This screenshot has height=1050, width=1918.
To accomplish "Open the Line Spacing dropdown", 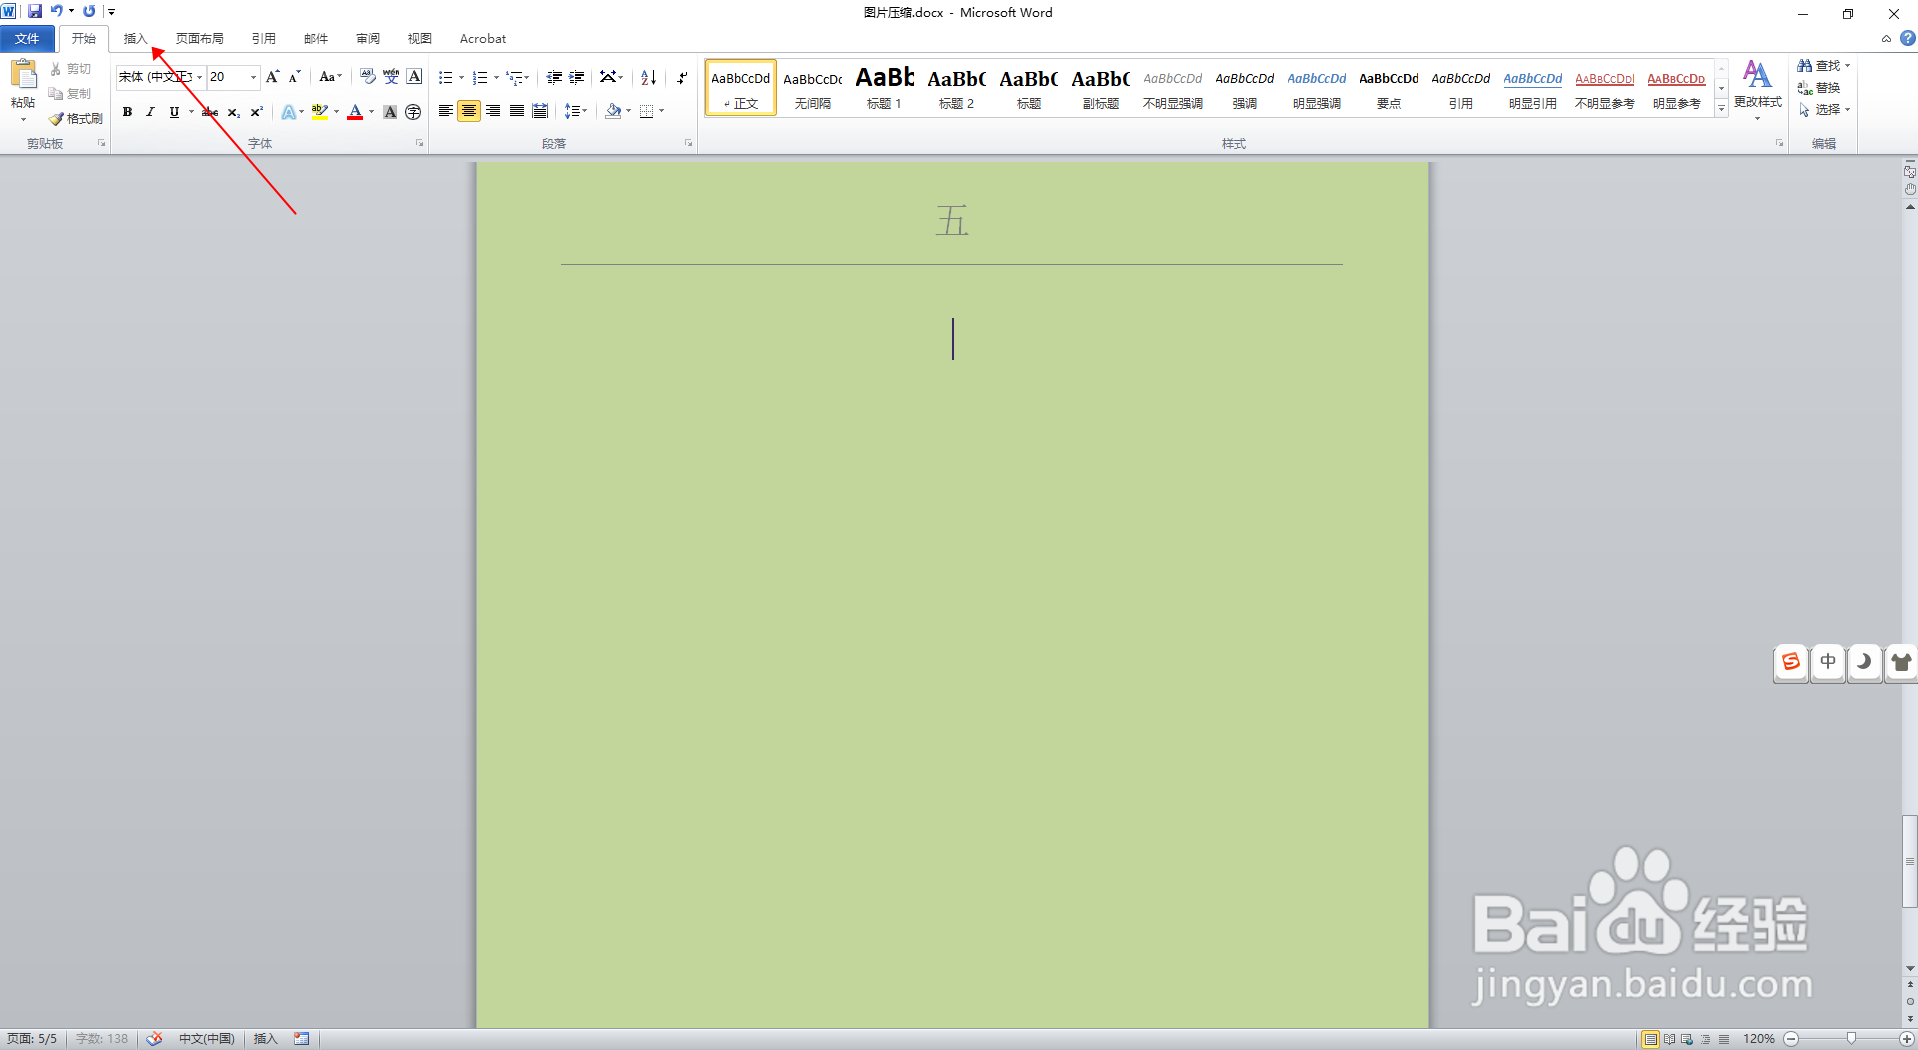I will [x=576, y=111].
